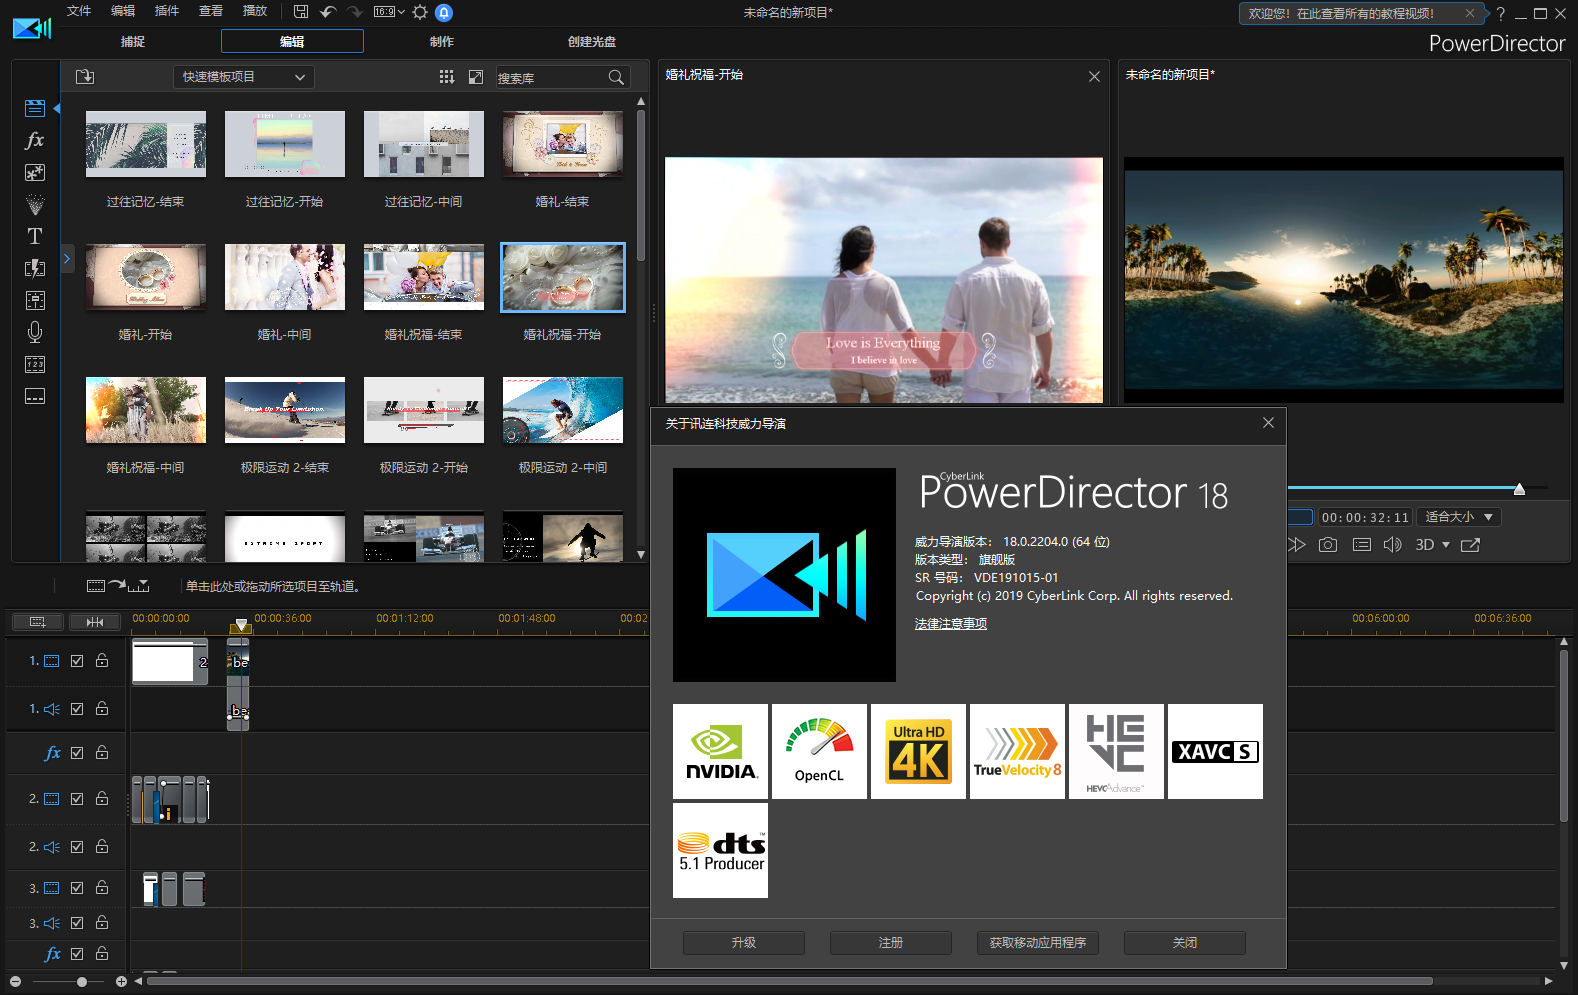Click the 获取移动应用程序 button

click(x=1038, y=943)
